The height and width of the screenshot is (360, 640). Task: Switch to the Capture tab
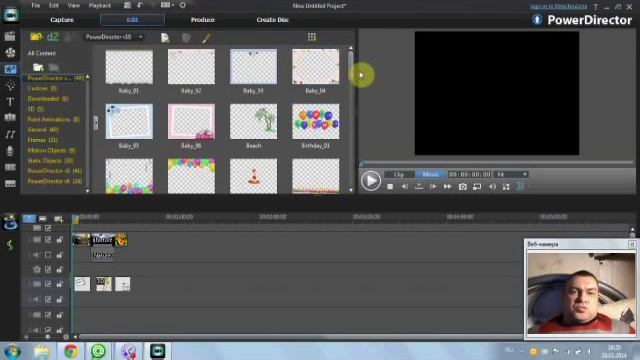pos(62,20)
